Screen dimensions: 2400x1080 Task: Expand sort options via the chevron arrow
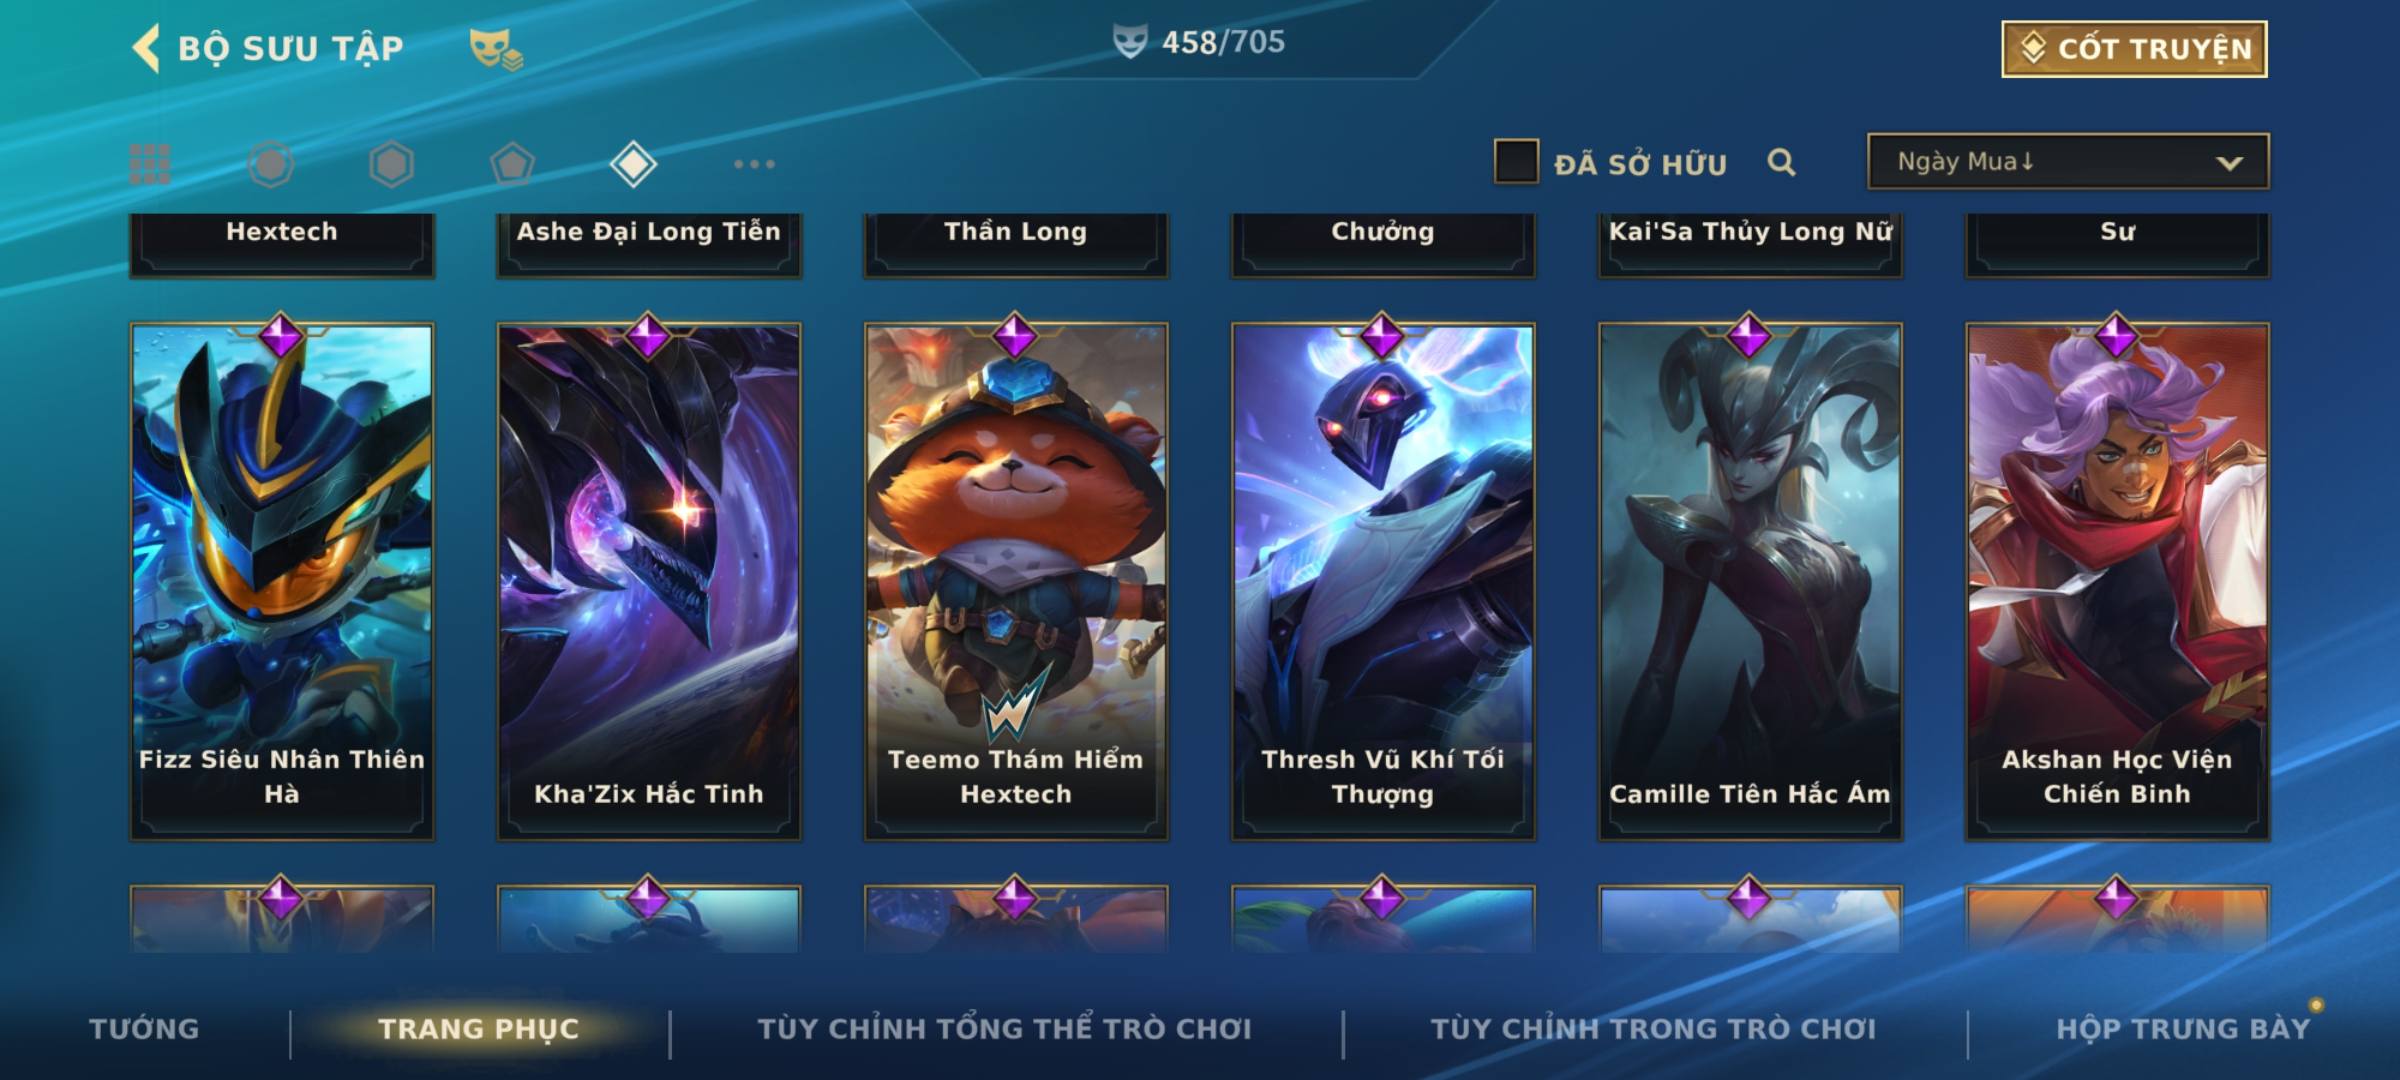pos(2229,163)
